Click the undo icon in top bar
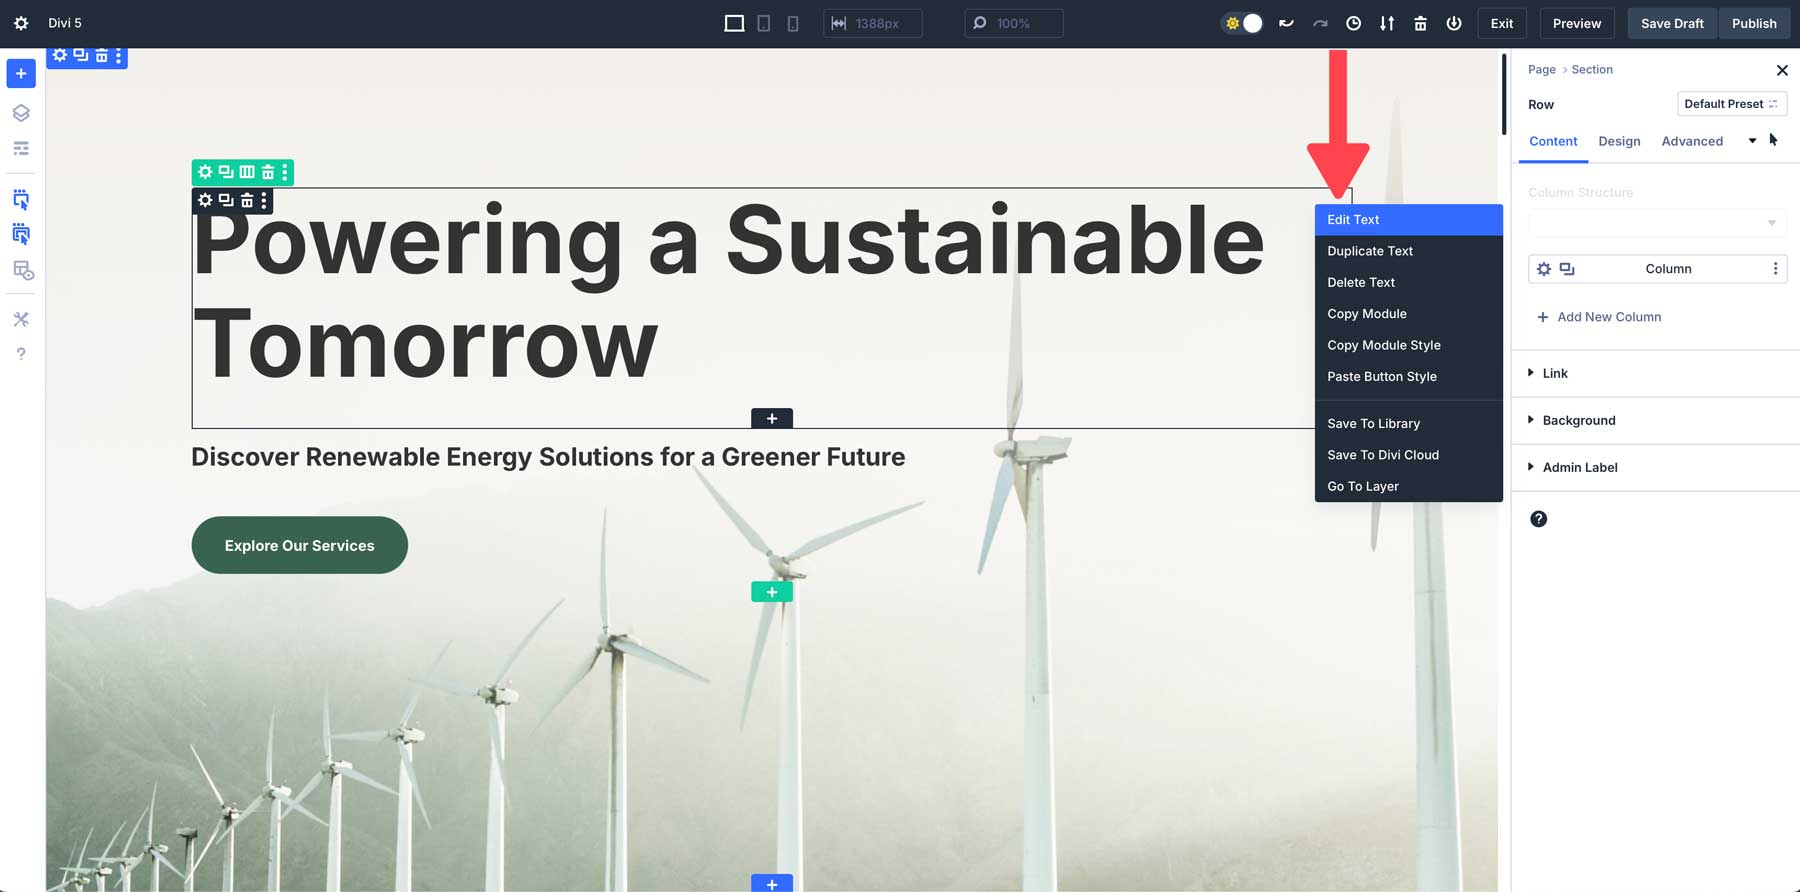1800x892 pixels. point(1286,23)
